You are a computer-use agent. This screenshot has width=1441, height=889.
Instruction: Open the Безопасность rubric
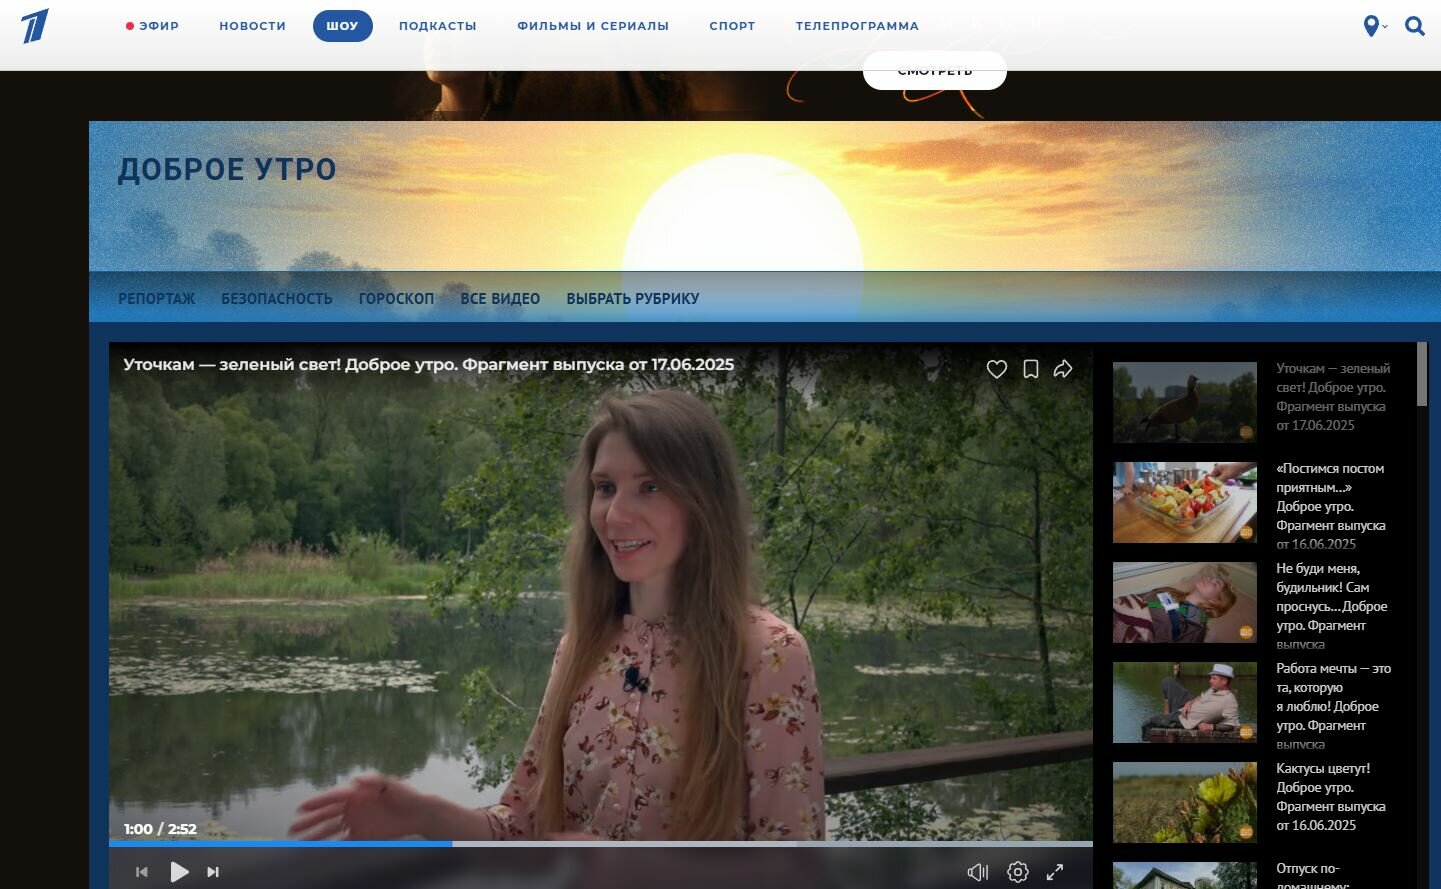277,298
